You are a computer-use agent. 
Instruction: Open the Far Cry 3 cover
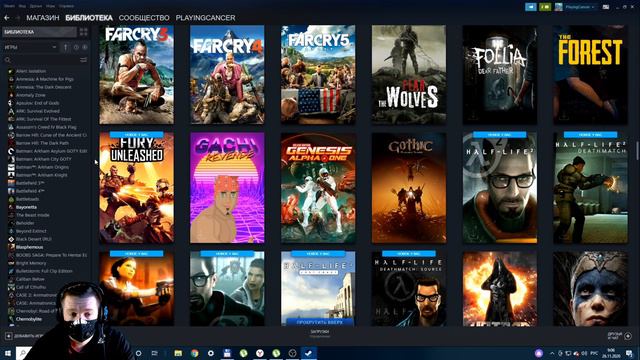point(136,75)
